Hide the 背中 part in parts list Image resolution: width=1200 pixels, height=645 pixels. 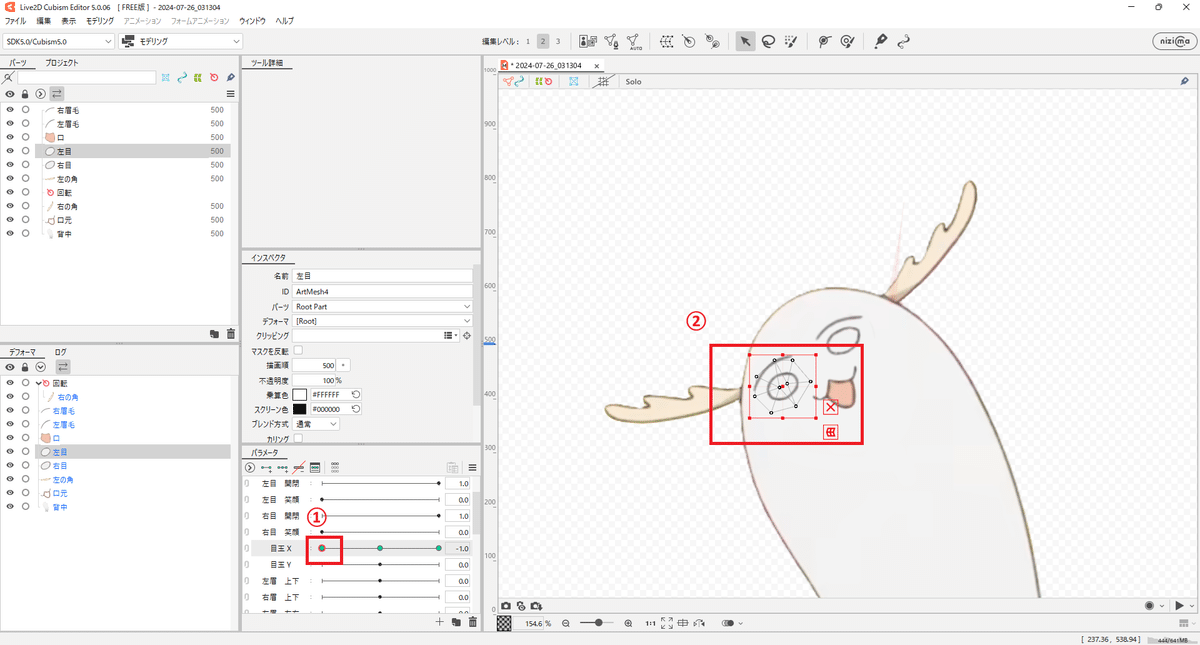click(10, 233)
